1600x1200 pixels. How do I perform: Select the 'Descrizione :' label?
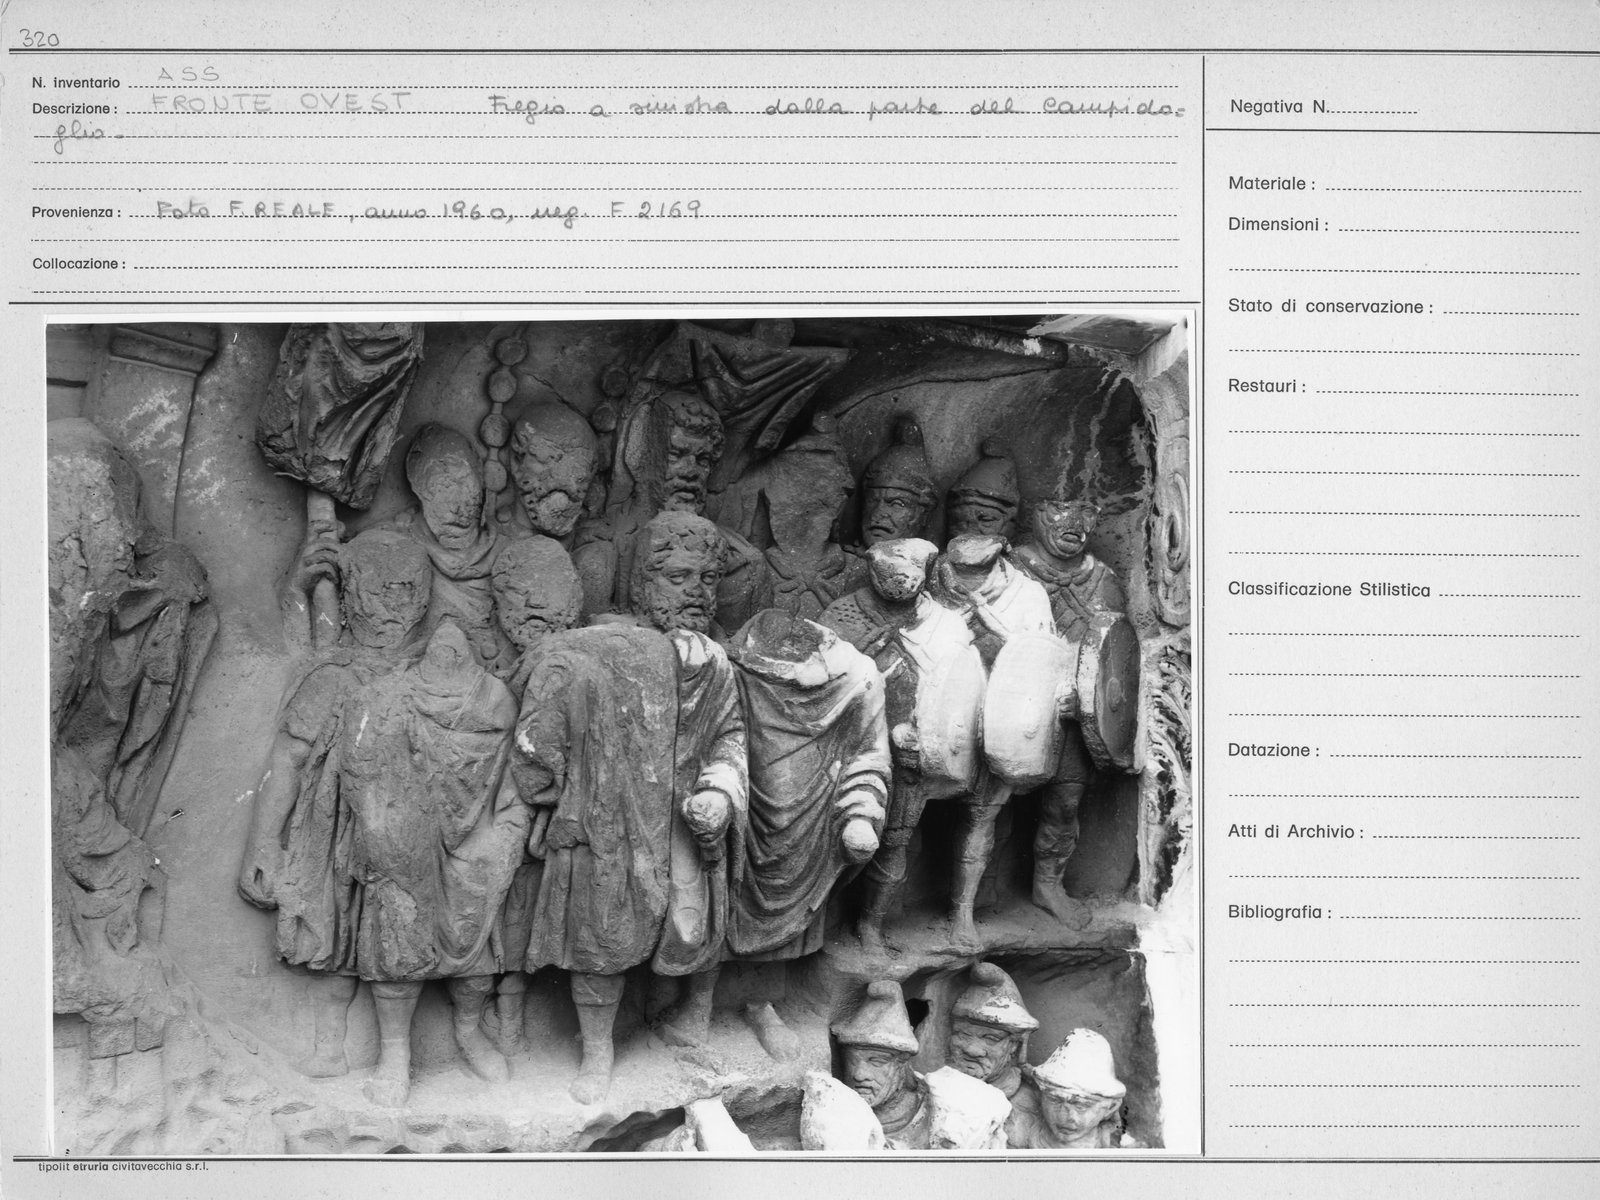pyautogui.click(x=74, y=108)
